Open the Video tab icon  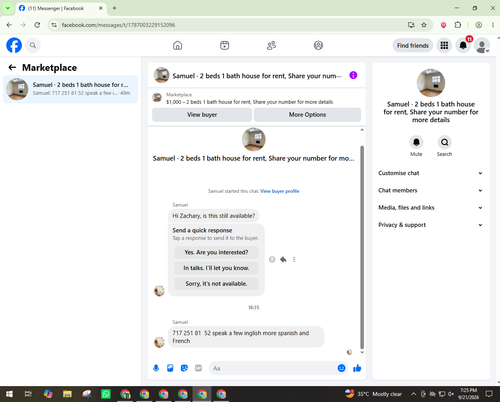[x=225, y=45]
